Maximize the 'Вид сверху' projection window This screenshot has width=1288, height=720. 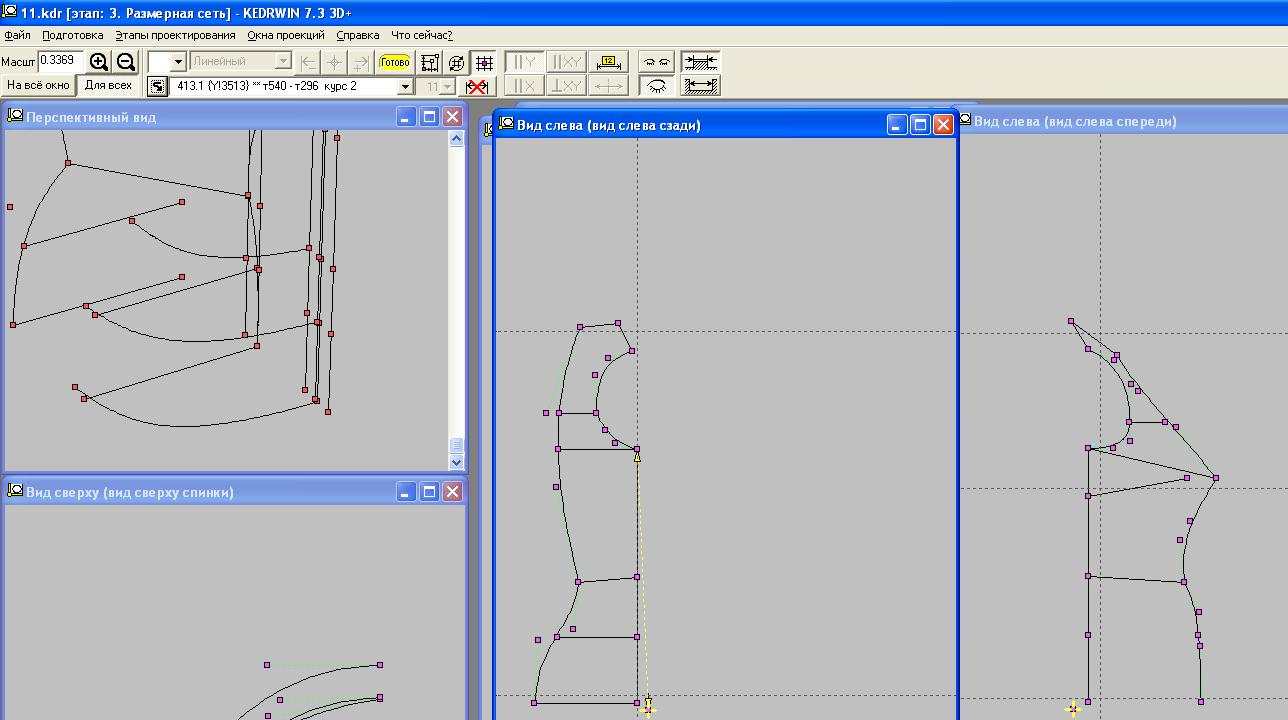(429, 492)
